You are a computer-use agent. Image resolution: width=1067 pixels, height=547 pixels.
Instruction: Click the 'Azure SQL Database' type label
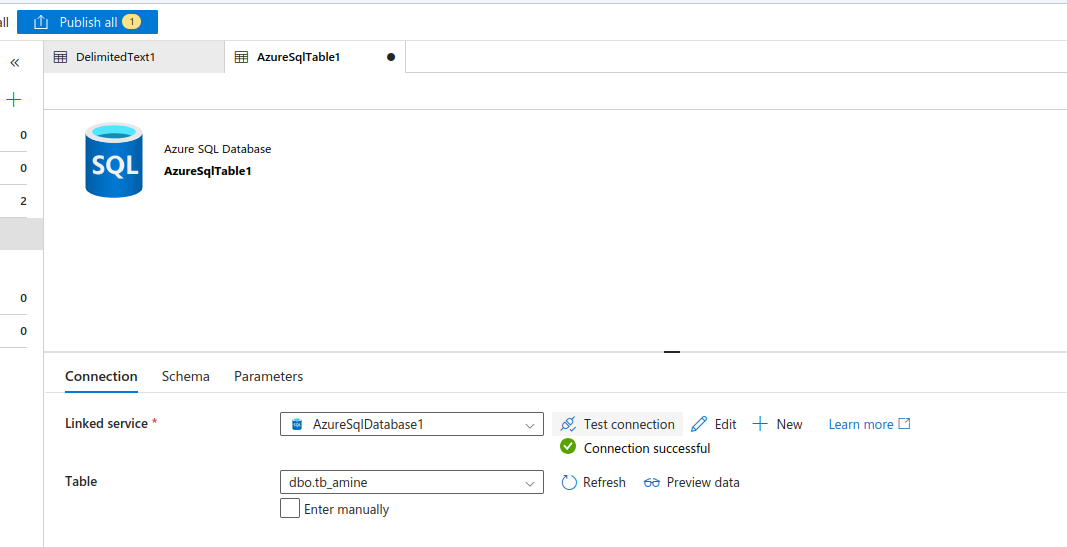coord(218,149)
